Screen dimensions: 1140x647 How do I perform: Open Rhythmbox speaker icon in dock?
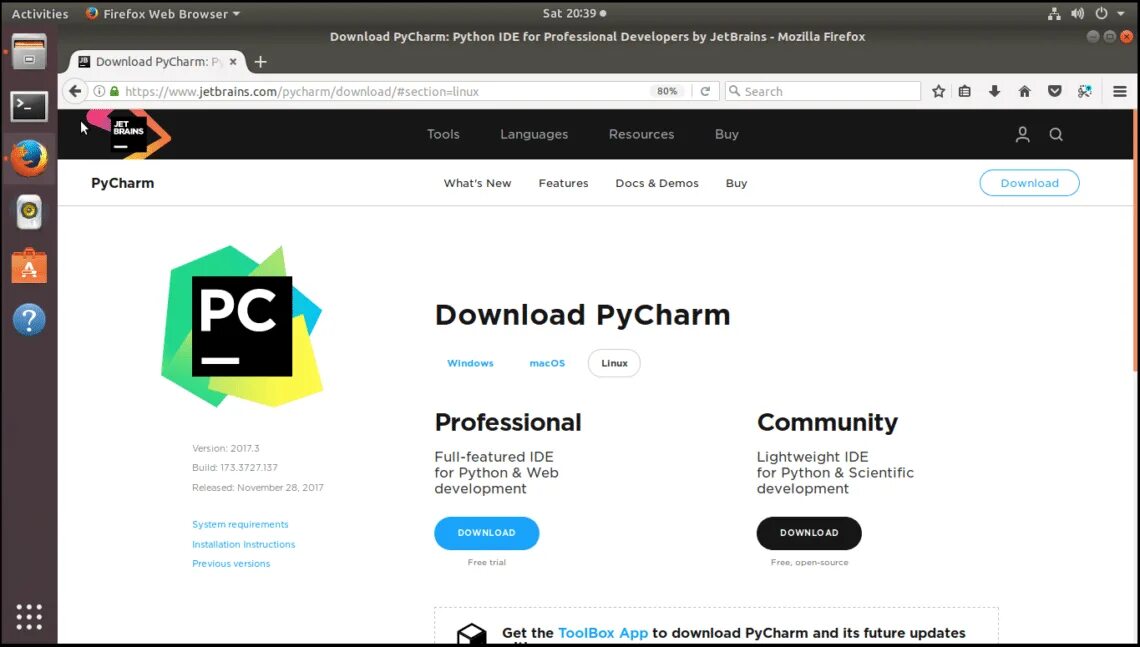tap(29, 212)
